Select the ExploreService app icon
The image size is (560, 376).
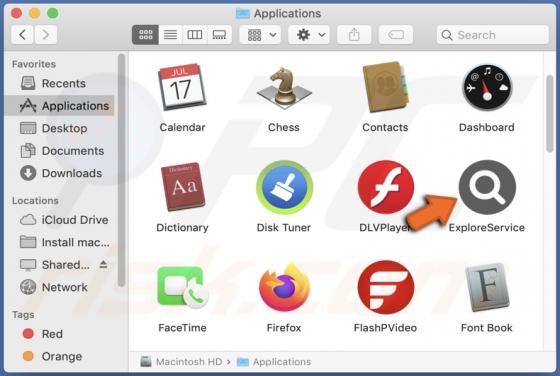(x=487, y=187)
